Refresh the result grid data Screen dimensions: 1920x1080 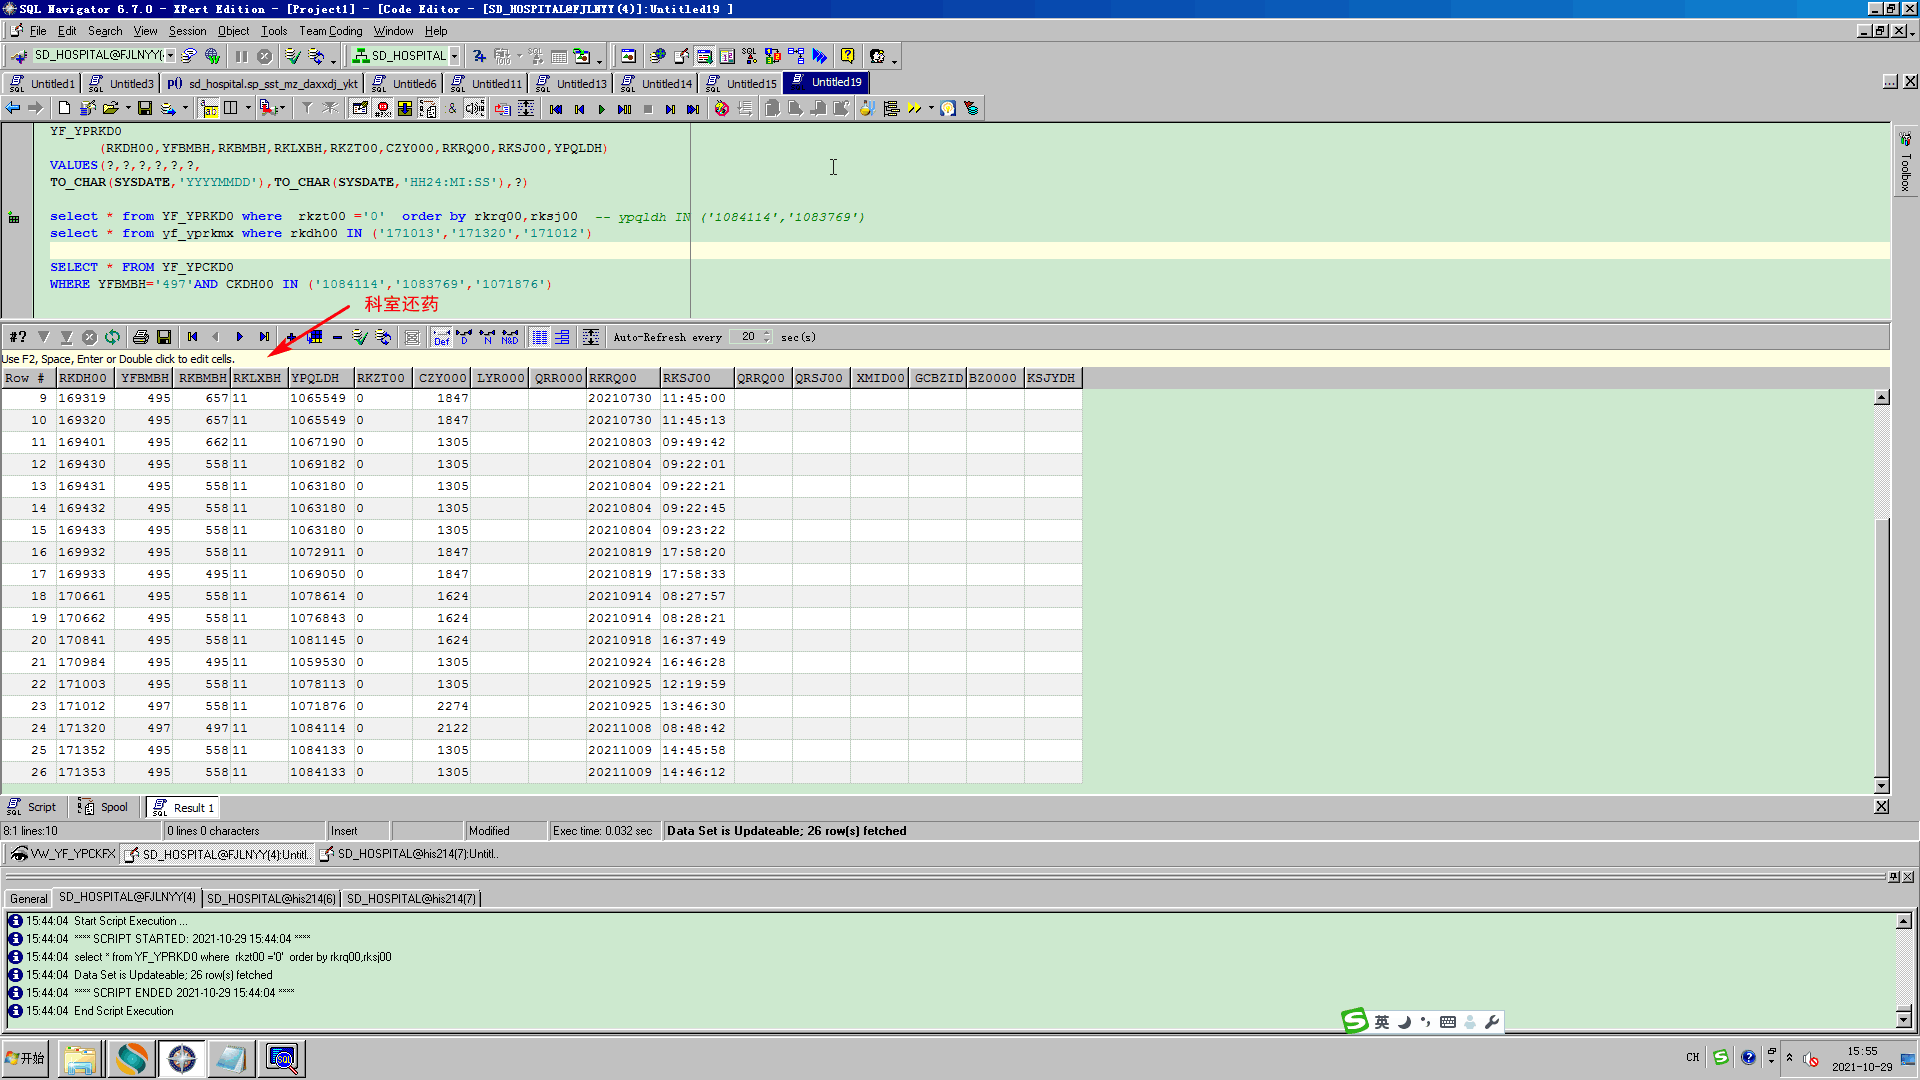[112, 337]
